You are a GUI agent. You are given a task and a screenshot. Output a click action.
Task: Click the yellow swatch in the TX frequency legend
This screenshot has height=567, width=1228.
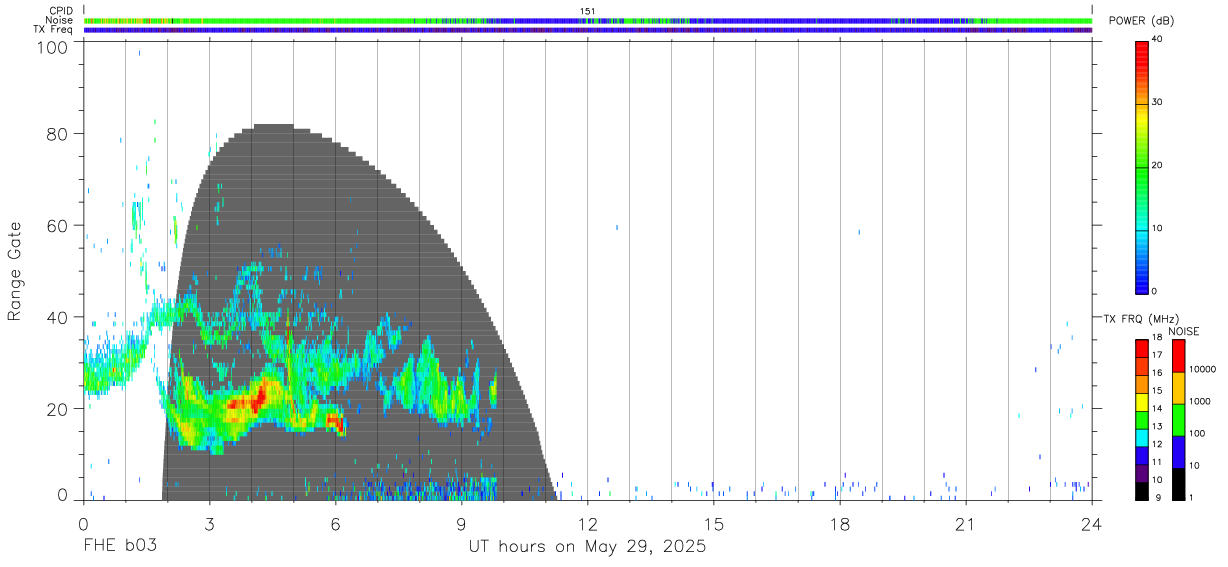click(x=1141, y=402)
